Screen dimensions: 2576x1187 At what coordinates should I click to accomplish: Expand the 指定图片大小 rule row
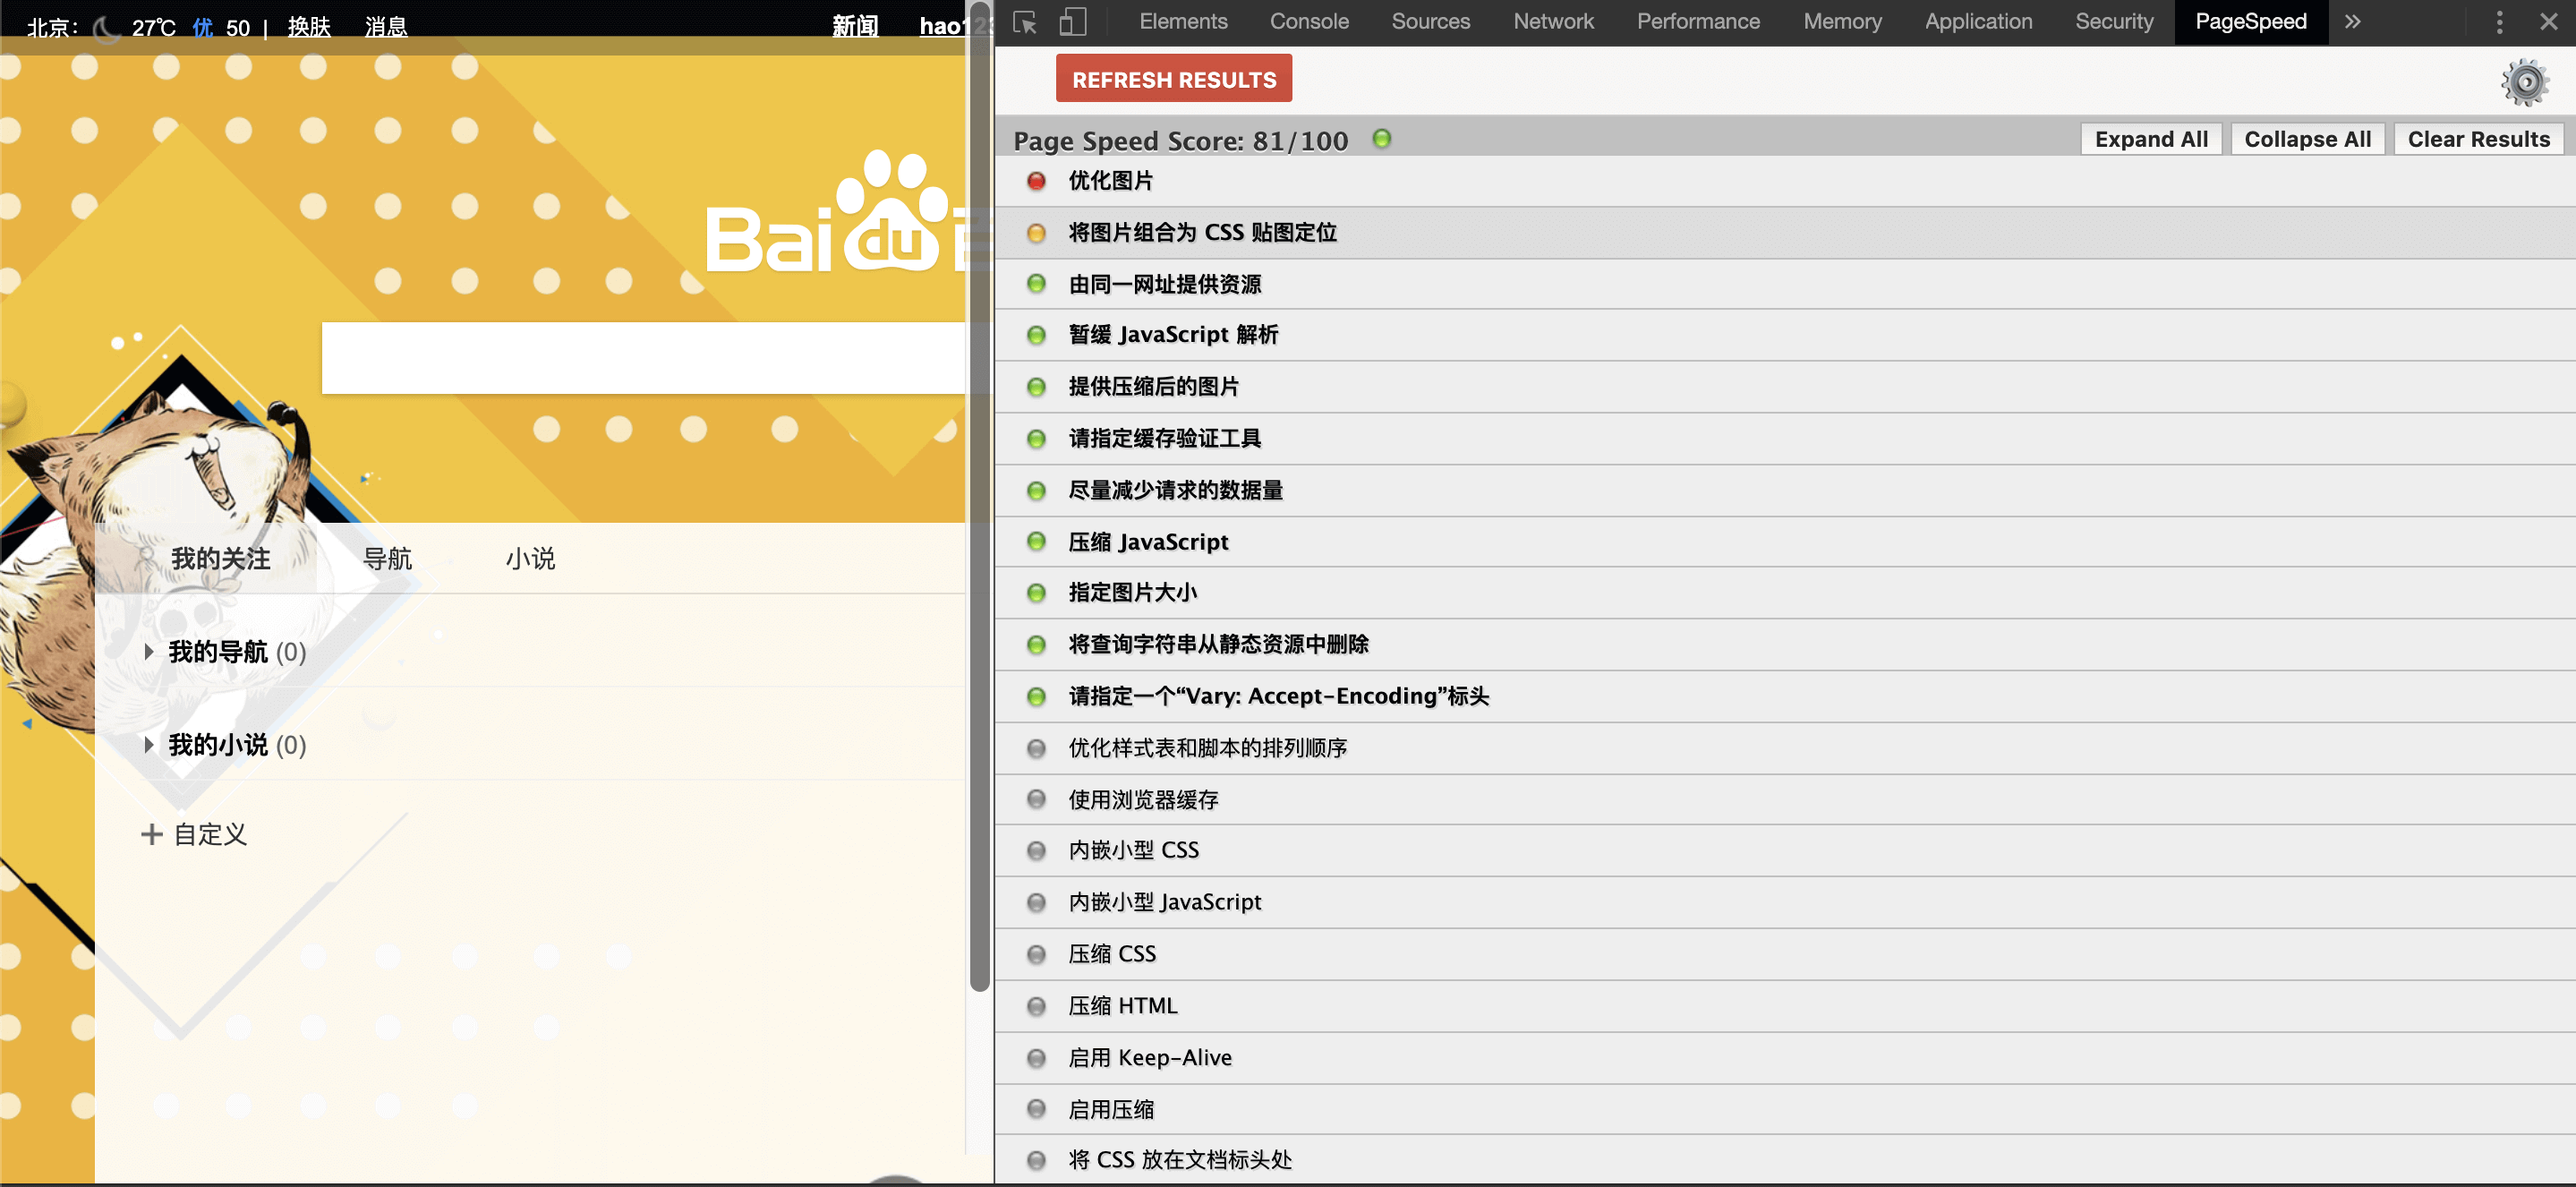coord(1785,593)
